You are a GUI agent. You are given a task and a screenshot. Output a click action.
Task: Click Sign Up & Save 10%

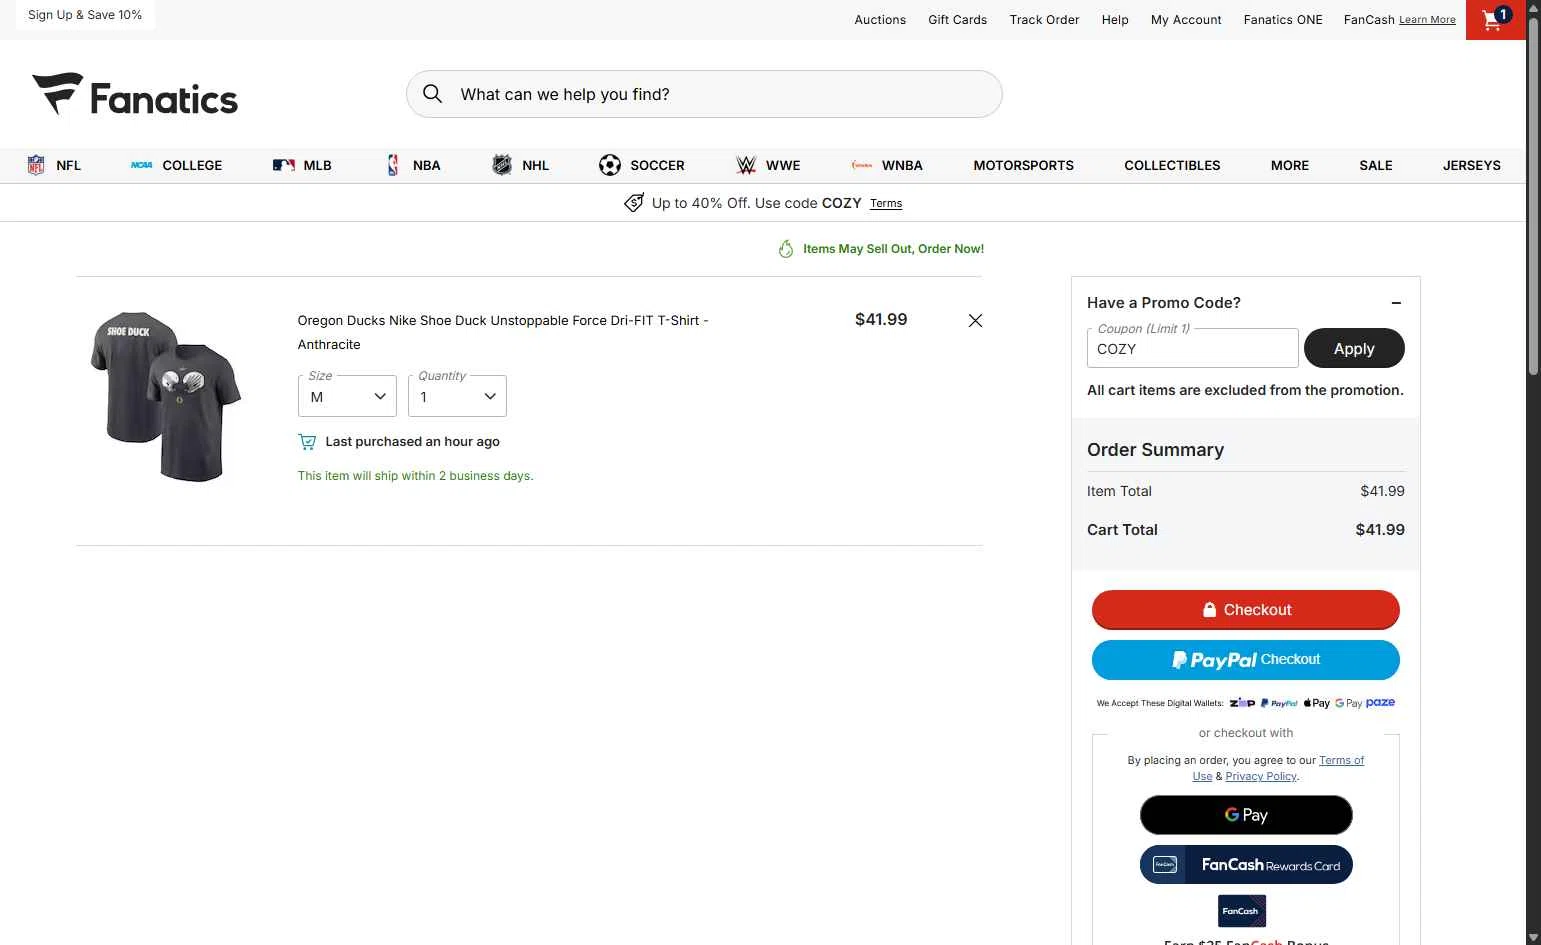click(85, 15)
